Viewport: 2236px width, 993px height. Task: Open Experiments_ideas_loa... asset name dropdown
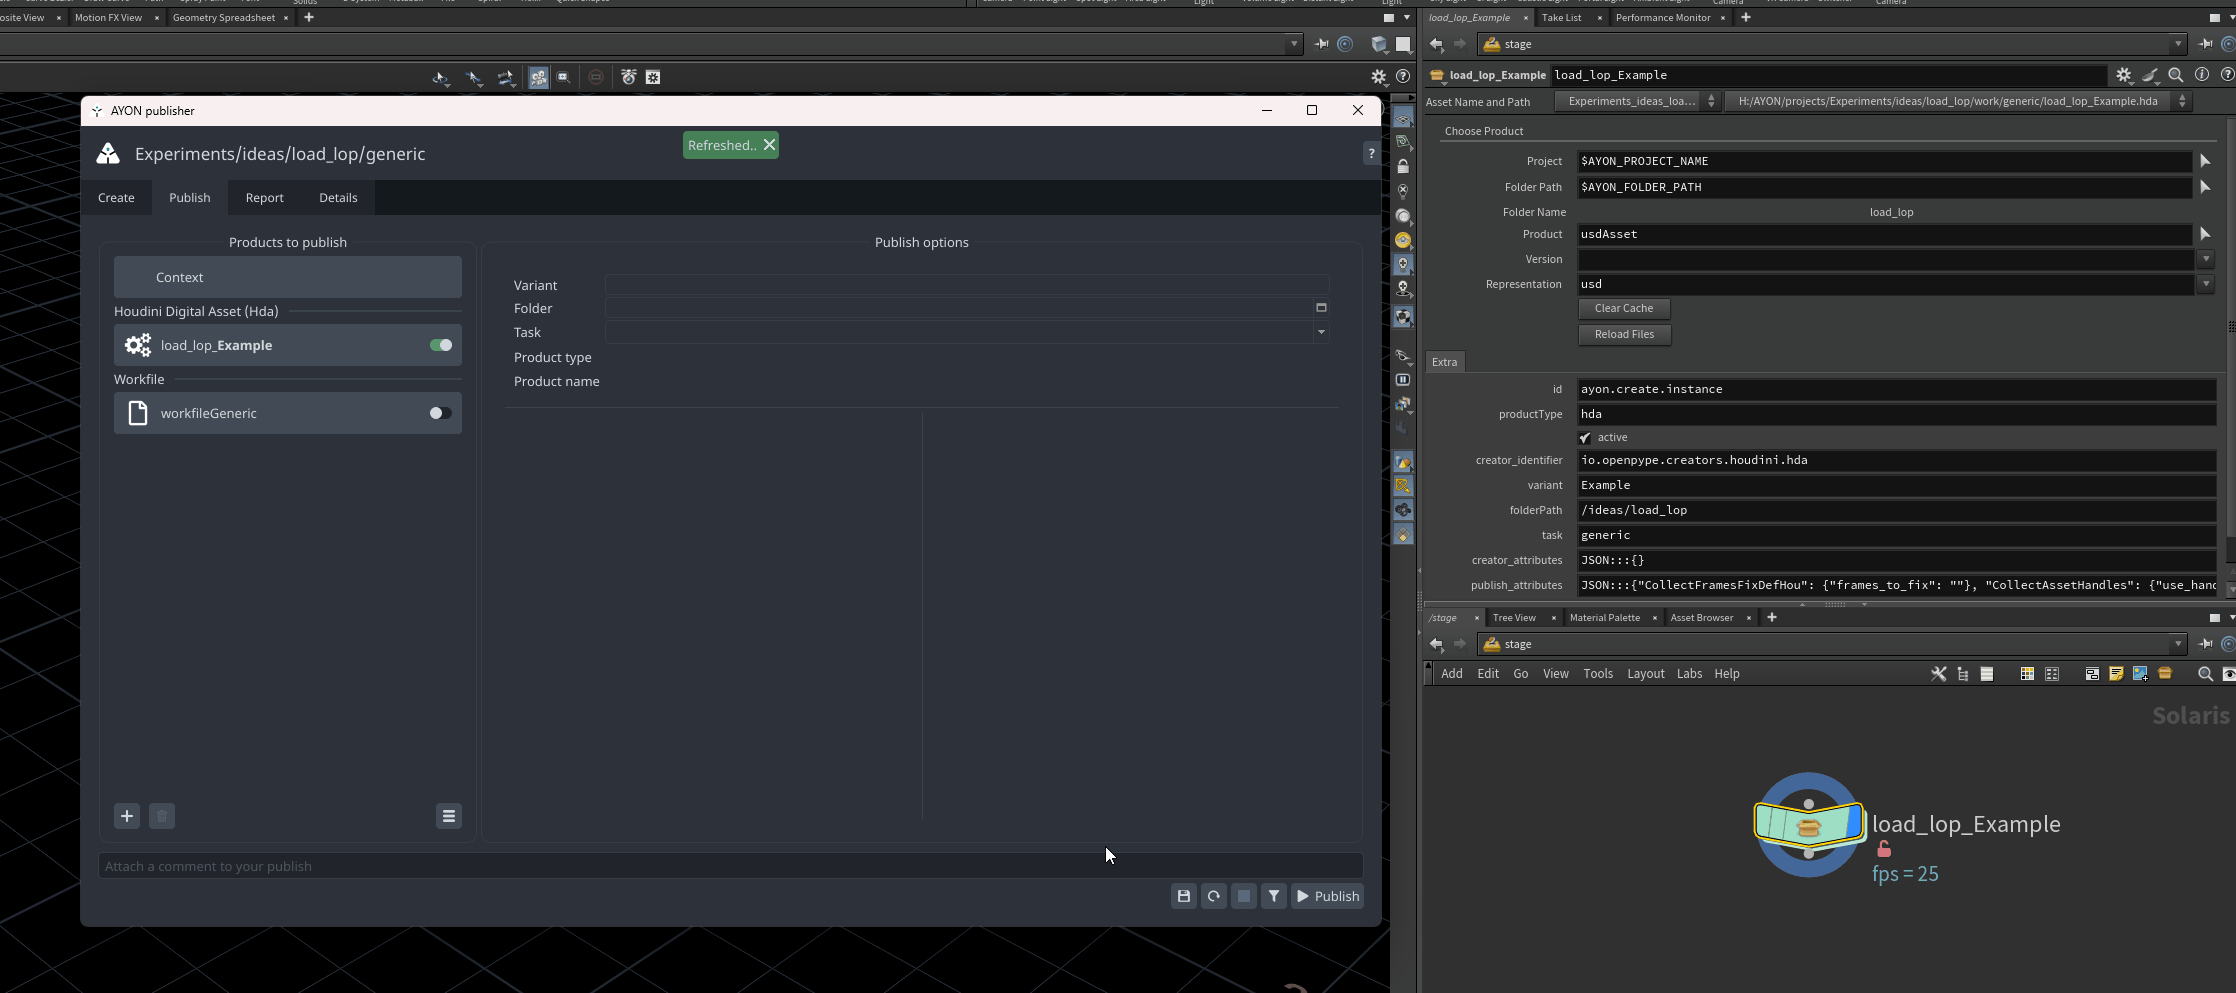(x=1637, y=101)
